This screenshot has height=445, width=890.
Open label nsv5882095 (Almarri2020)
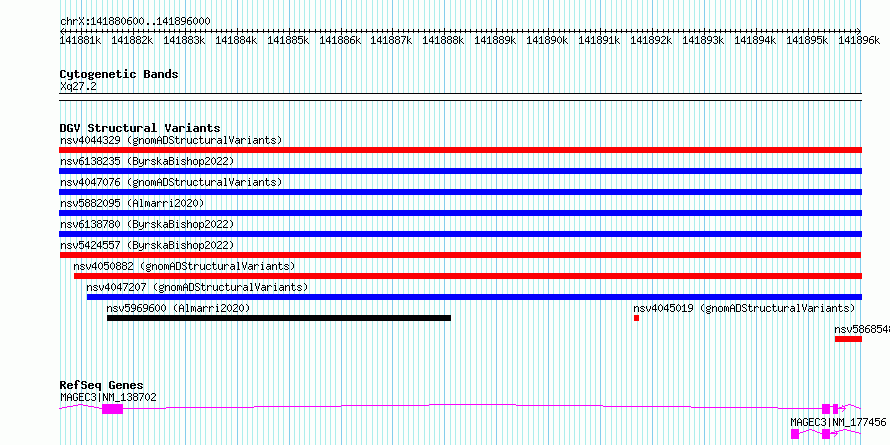pos(132,203)
